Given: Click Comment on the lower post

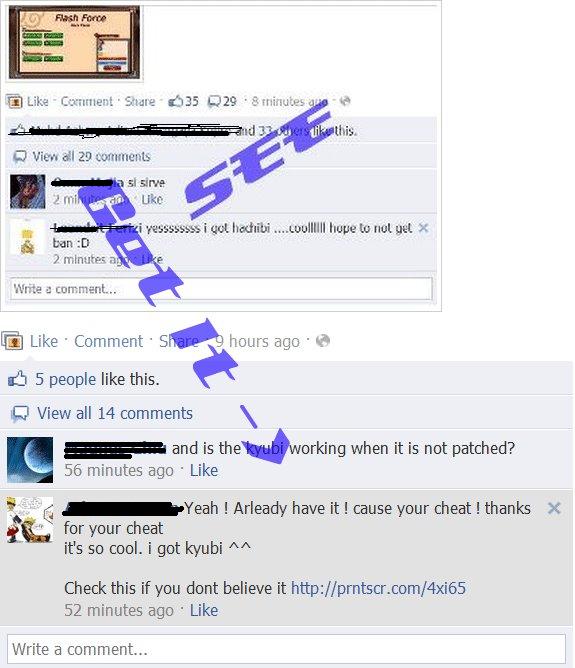Looking at the screenshot, I should coord(109,341).
